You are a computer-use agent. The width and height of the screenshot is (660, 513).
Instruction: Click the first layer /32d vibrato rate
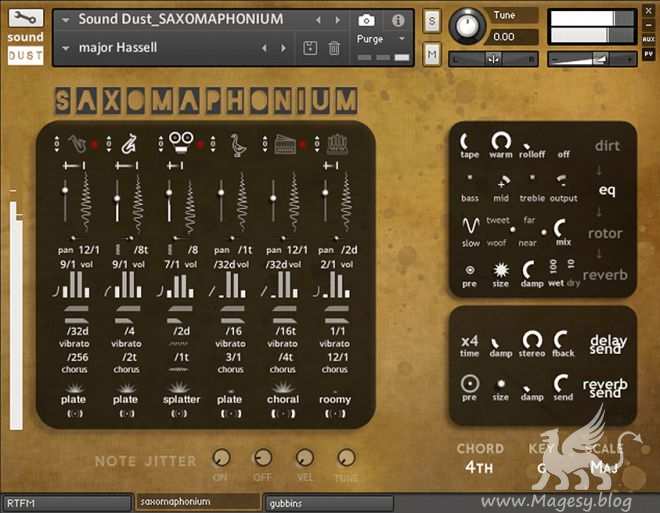coord(77,331)
